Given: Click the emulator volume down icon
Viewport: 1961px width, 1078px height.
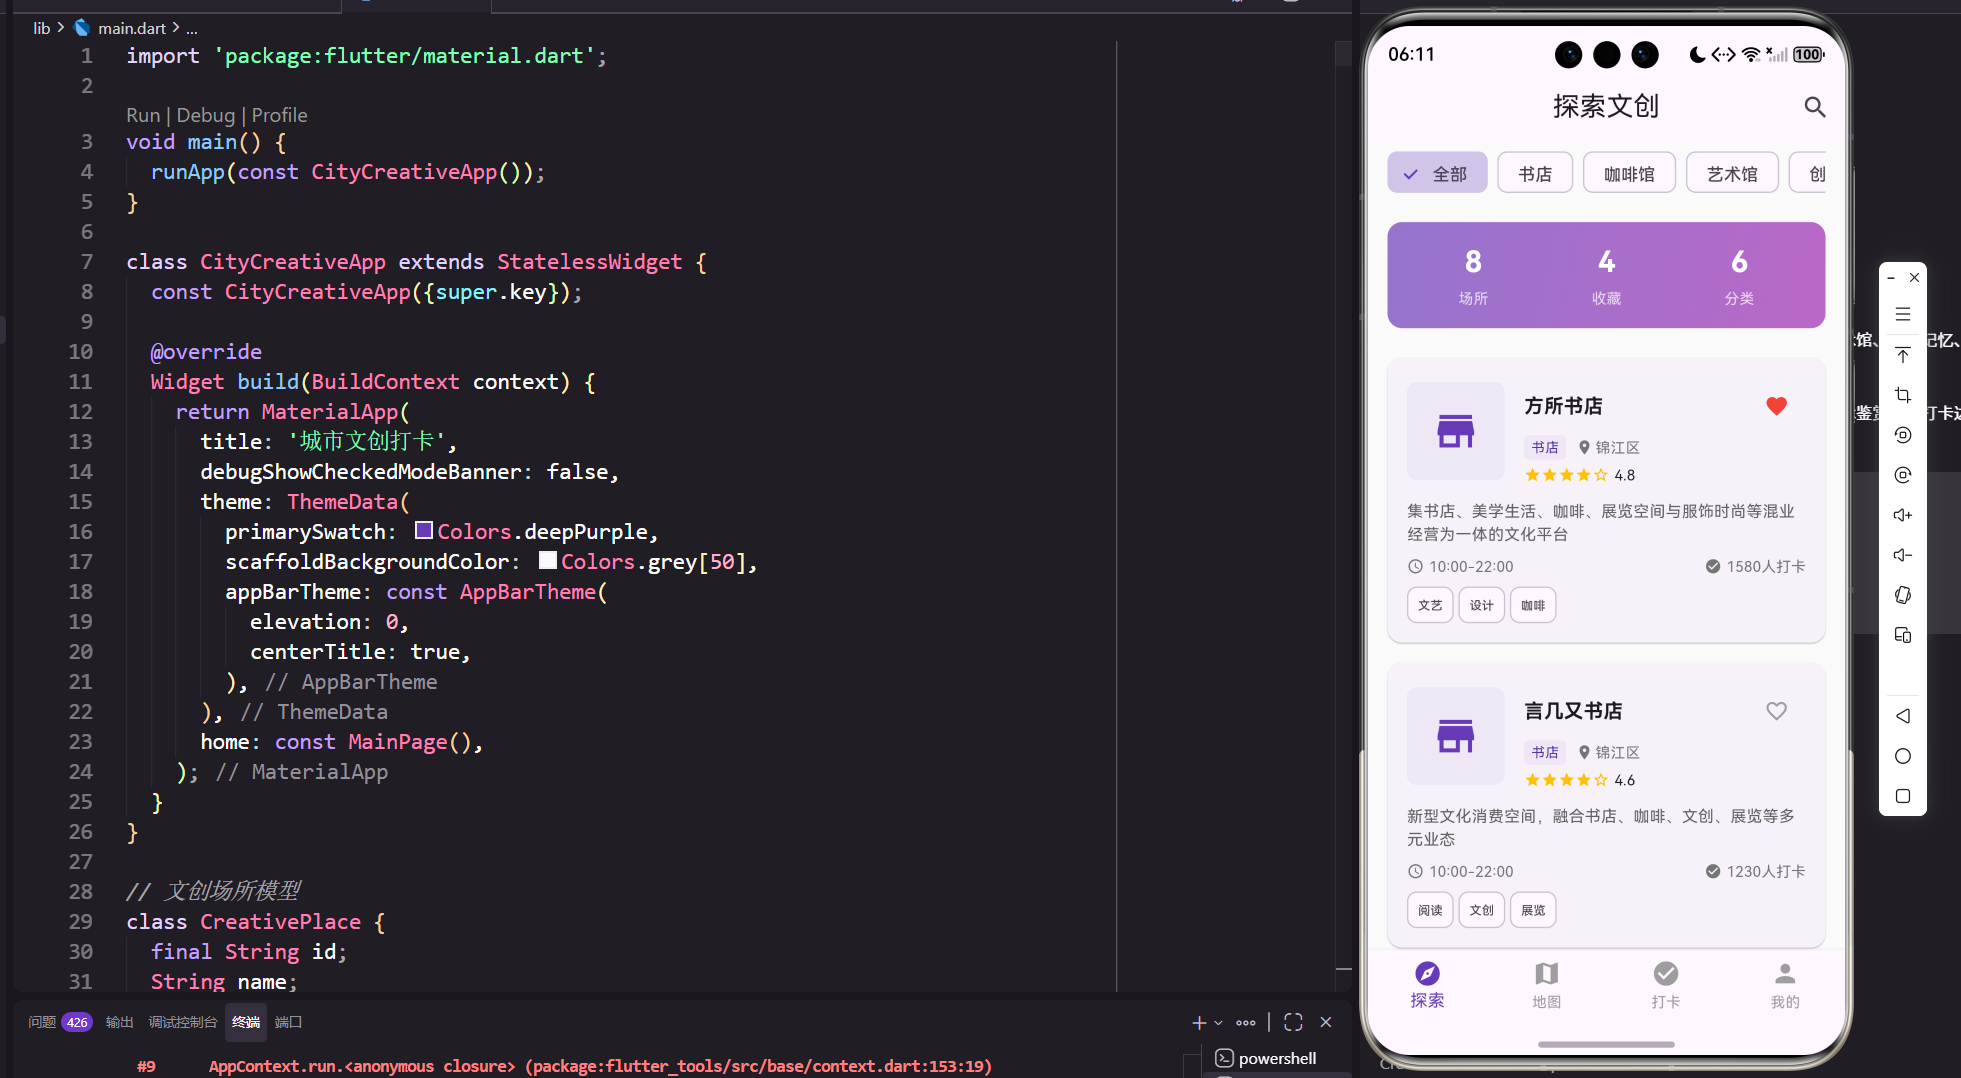Looking at the screenshot, I should tap(1903, 555).
